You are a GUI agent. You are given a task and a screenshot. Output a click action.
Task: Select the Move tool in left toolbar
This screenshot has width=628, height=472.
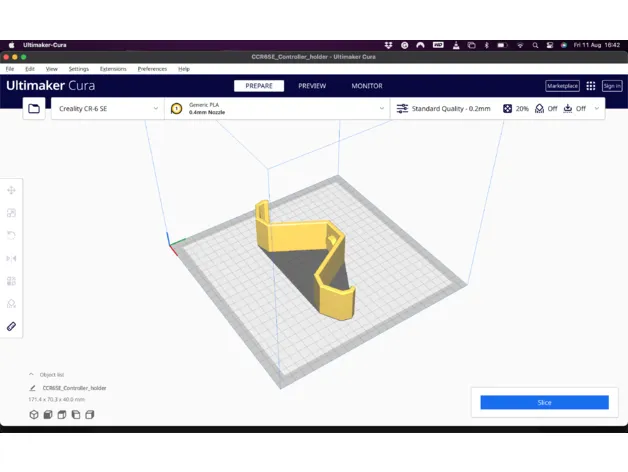pos(11,190)
